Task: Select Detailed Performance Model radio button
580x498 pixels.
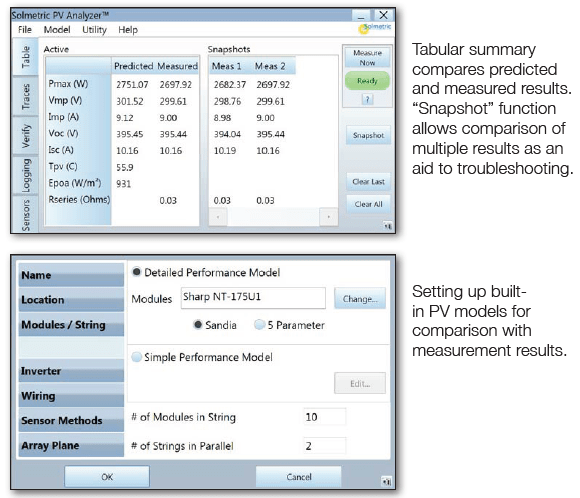Action: click(x=136, y=272)
